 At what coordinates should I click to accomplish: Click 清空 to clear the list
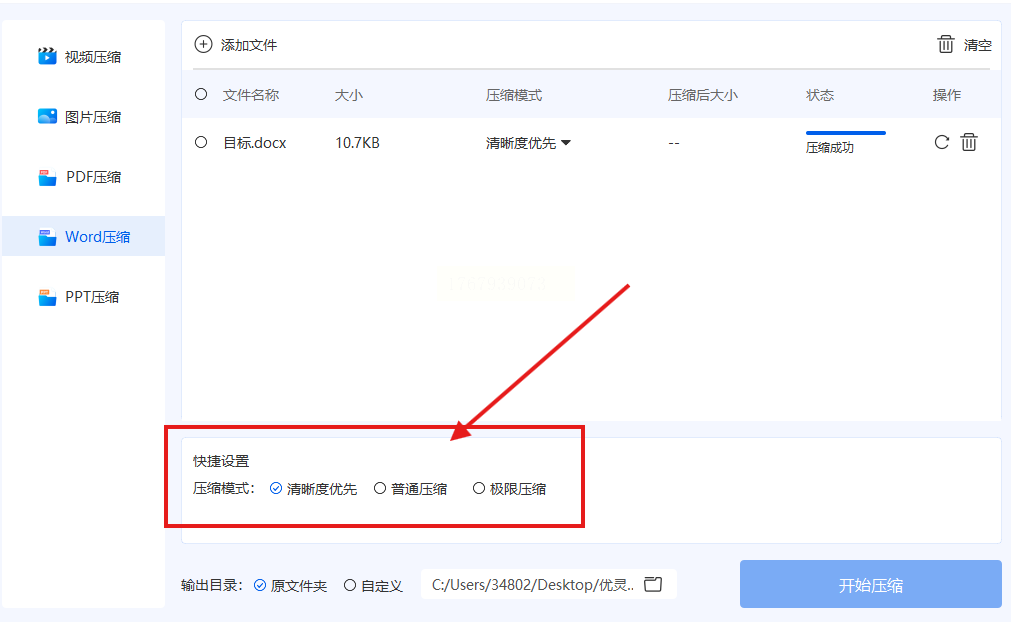click(x=964, y=44)
